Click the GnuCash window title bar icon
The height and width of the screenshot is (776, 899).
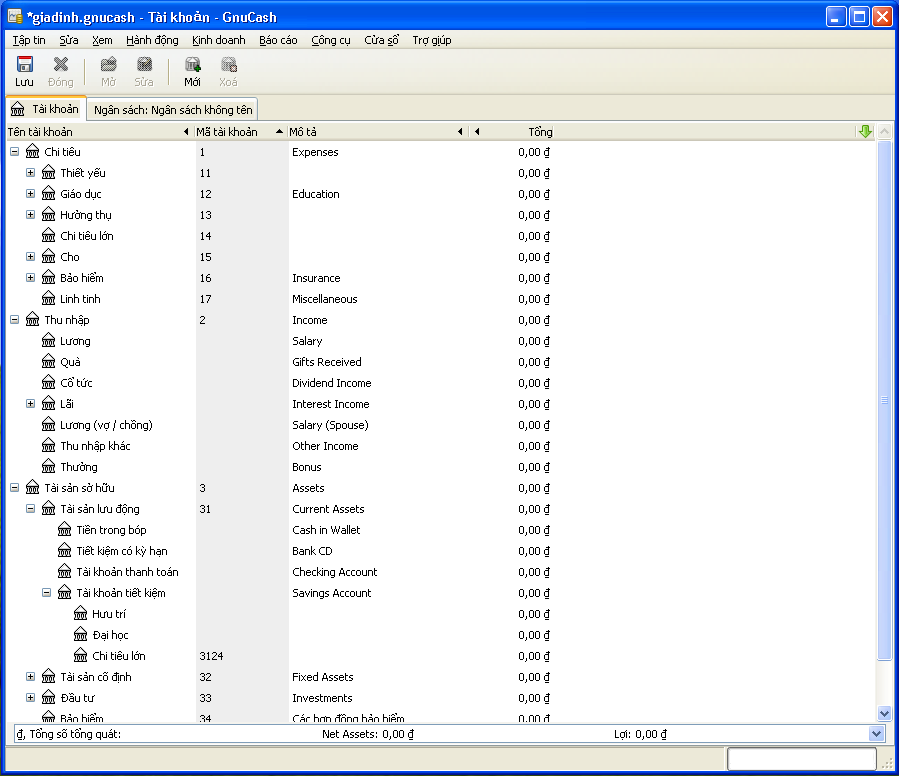[15, 17]
